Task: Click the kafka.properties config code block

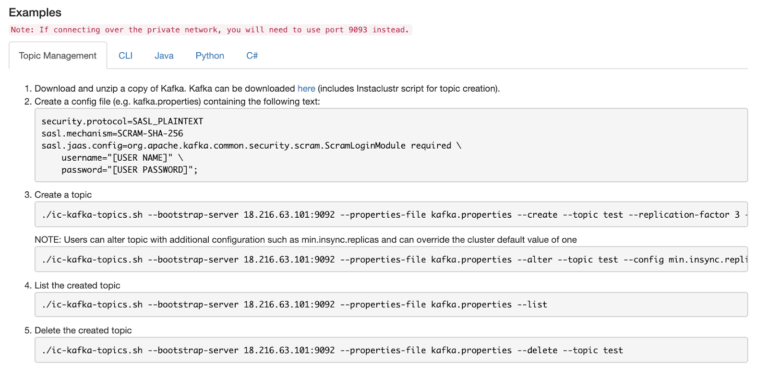Action: point(391,145)
